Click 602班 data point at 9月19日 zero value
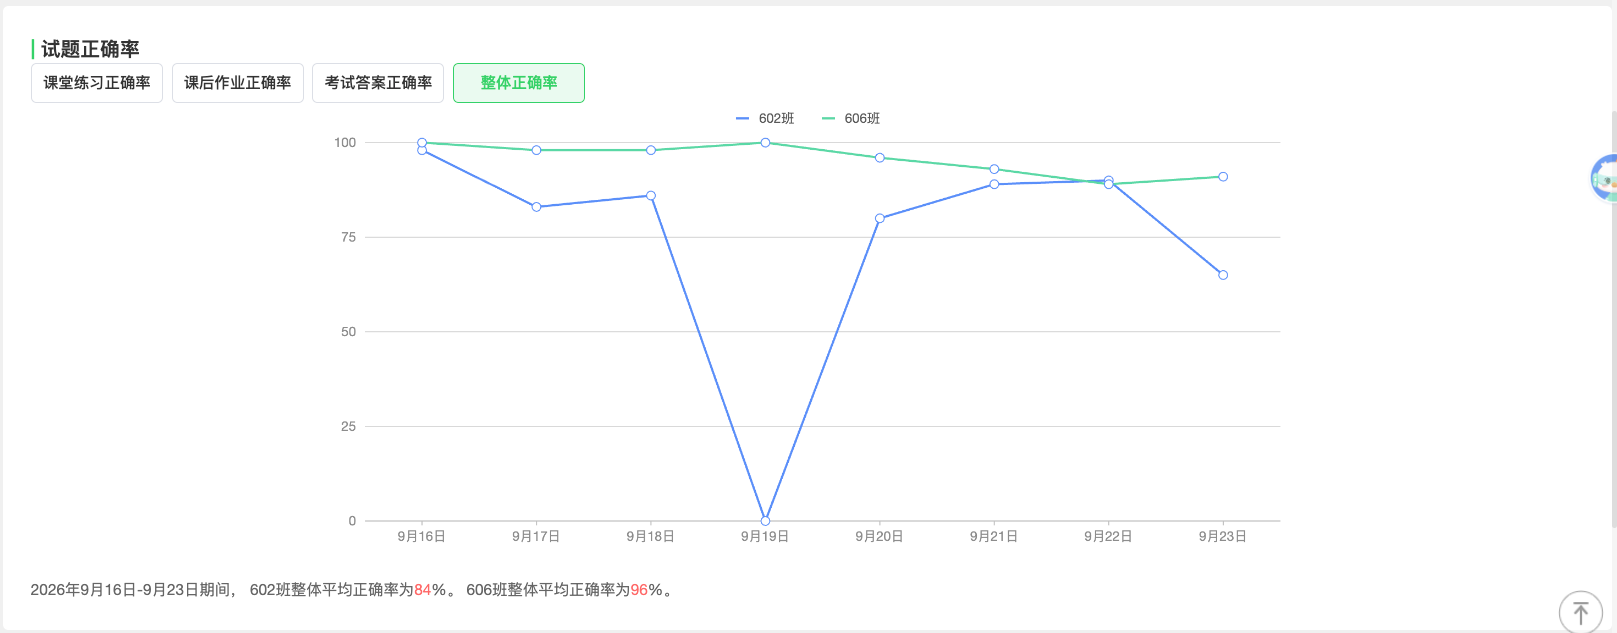The image size is (1617, 633). coord(765,521)
